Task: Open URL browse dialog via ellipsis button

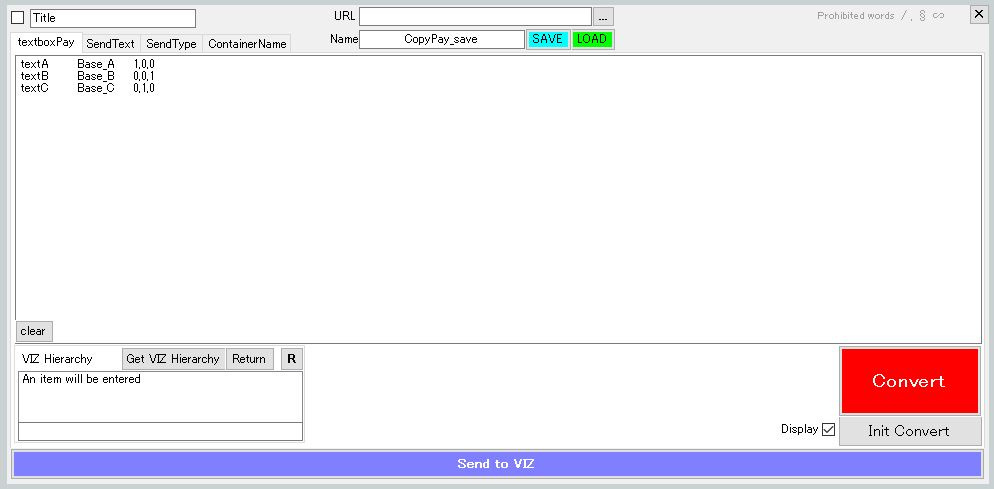Action: point(603,17)
